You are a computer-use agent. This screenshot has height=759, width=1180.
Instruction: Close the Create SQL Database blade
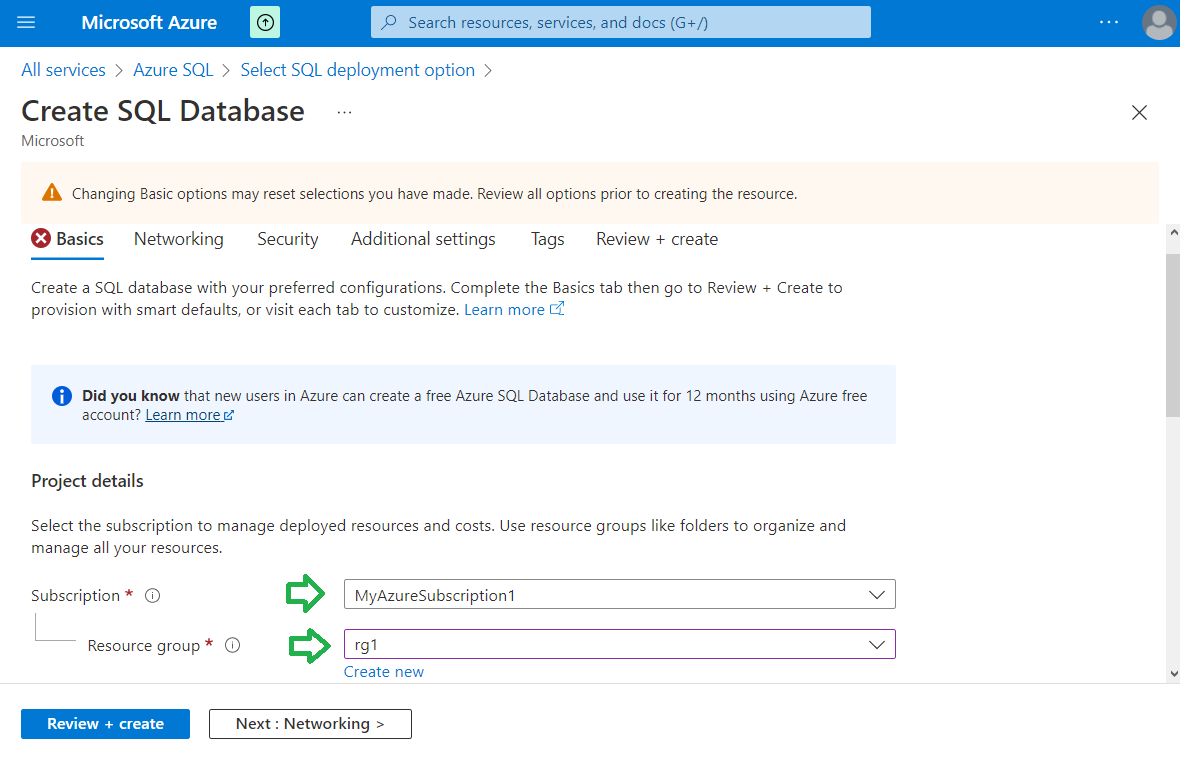tap(1139, 113)
